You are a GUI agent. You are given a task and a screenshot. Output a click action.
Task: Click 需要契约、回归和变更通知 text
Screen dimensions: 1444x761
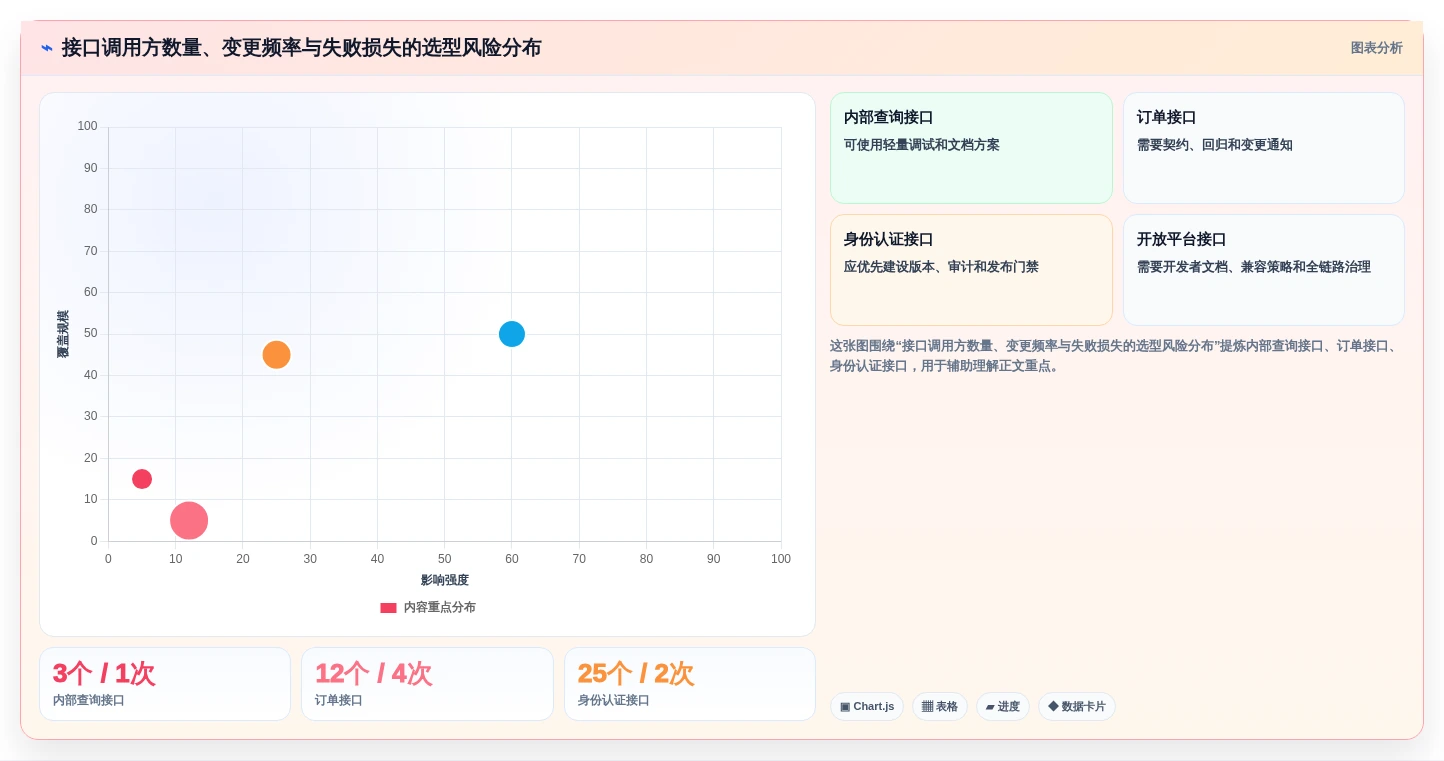[x=1215, y=145]
